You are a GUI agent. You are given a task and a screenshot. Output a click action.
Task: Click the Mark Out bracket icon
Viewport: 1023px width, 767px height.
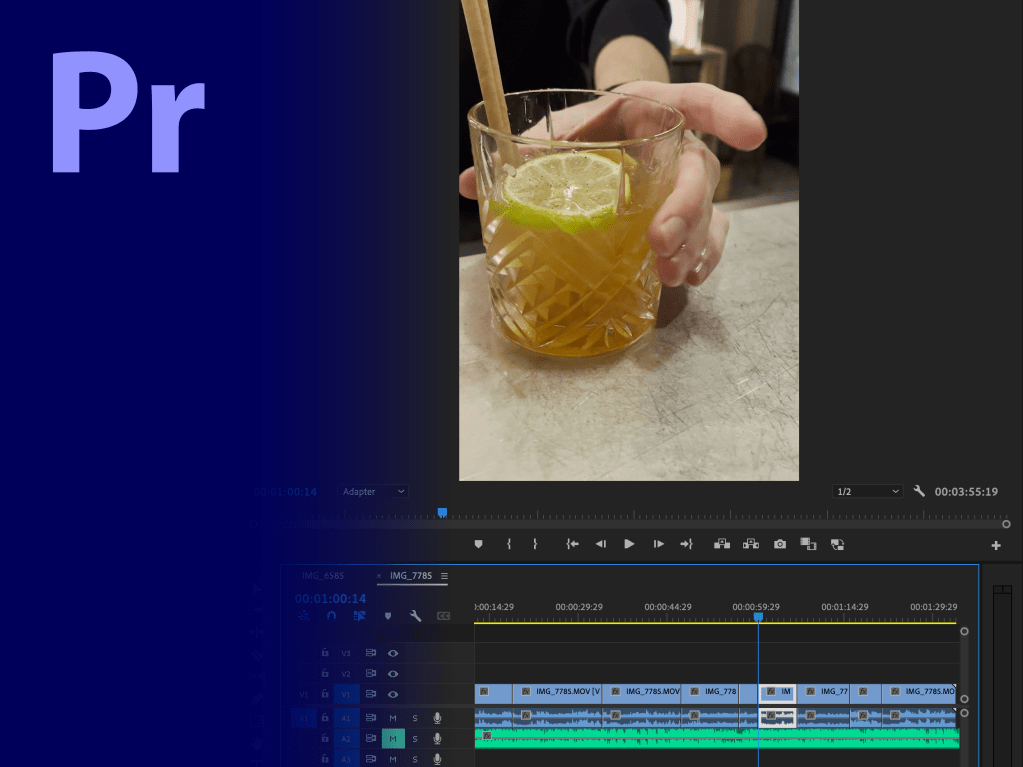(x=535, y=544)
